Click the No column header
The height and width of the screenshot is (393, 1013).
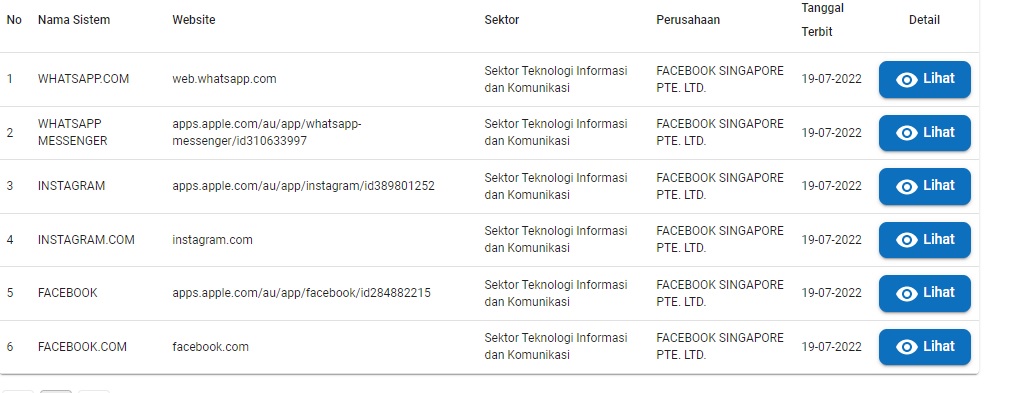click(x=14, y=20)
